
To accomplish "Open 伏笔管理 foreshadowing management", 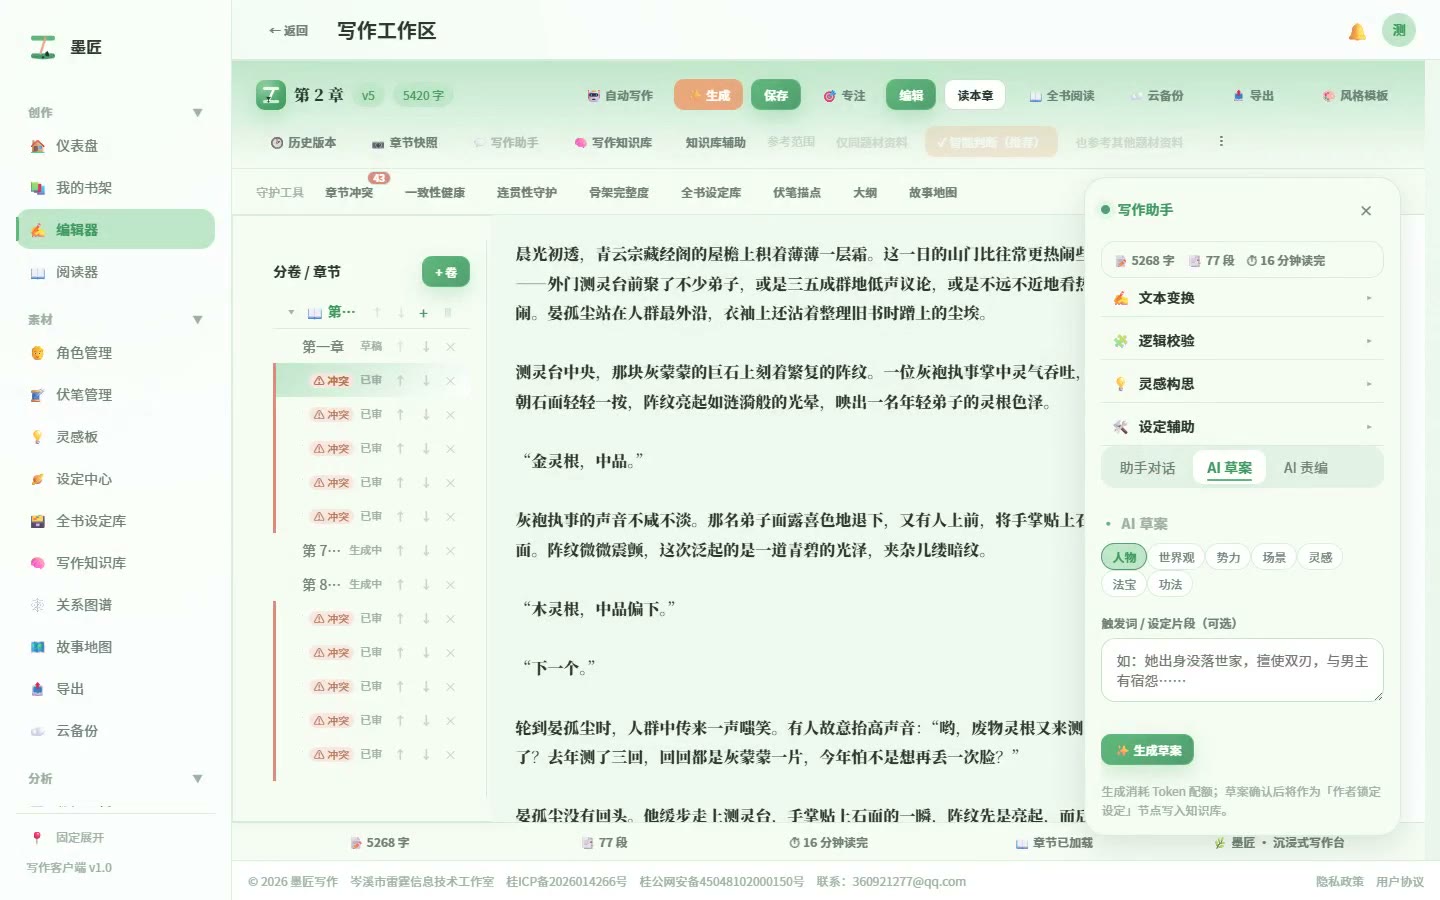I will 115,395.
